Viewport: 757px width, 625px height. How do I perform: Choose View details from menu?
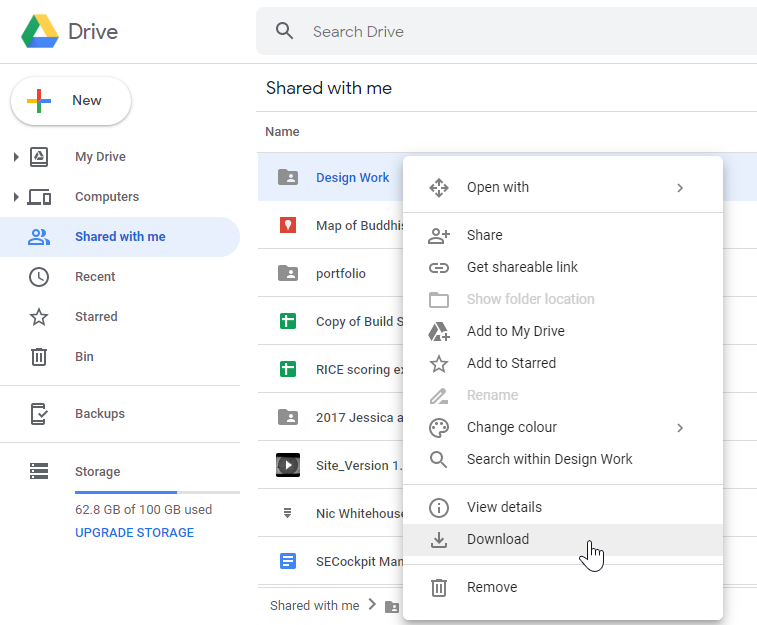click(x=562, y=507)
